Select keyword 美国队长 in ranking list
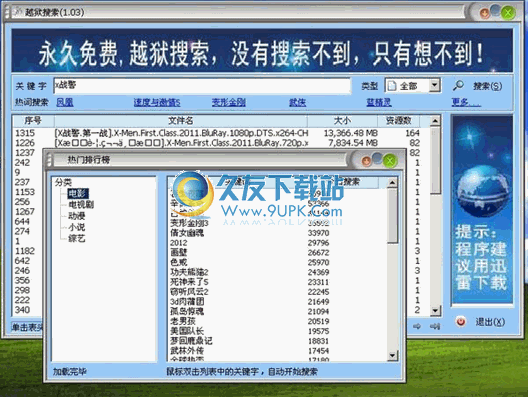Viewport: 528px width, 397px height. (x=187, y=331)
